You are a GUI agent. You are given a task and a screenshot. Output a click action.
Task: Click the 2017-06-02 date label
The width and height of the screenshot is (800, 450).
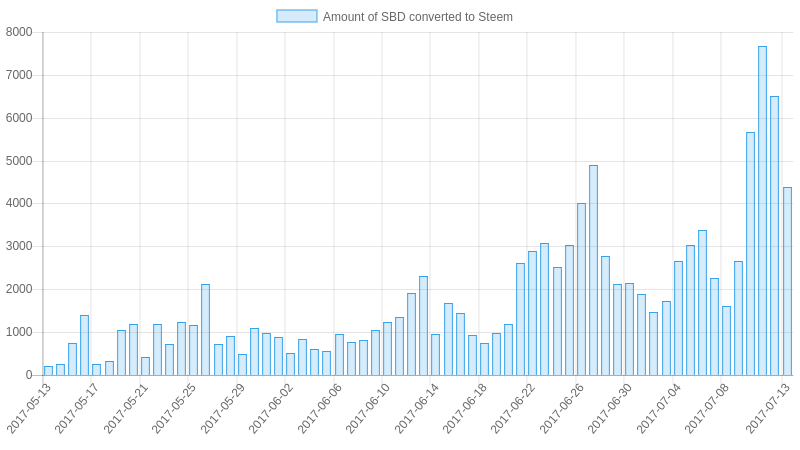pos(271,409)
